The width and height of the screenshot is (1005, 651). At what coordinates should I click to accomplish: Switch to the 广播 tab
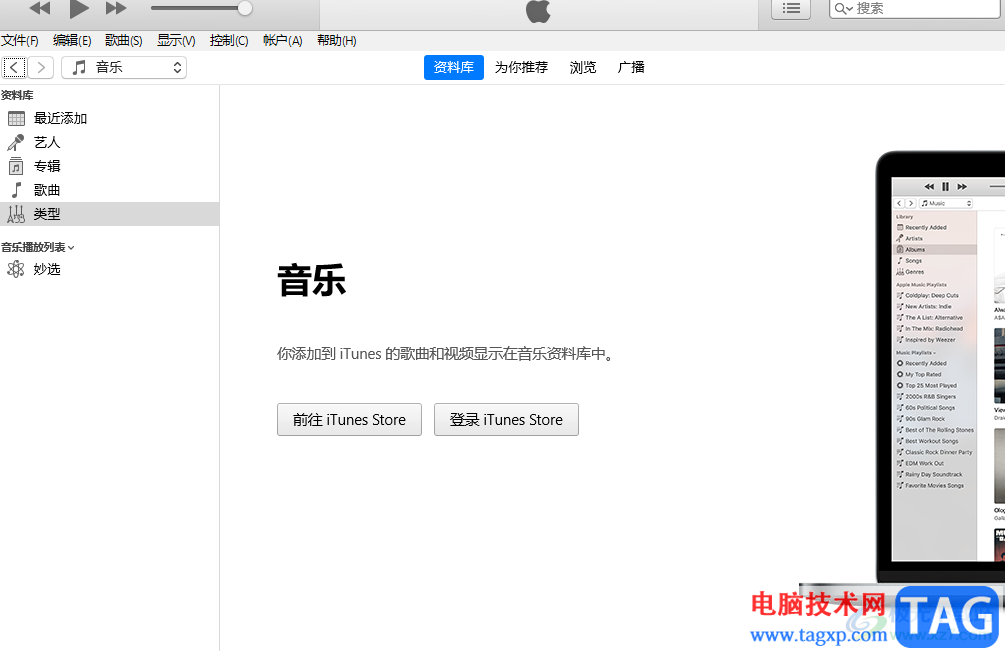[631, 67]
